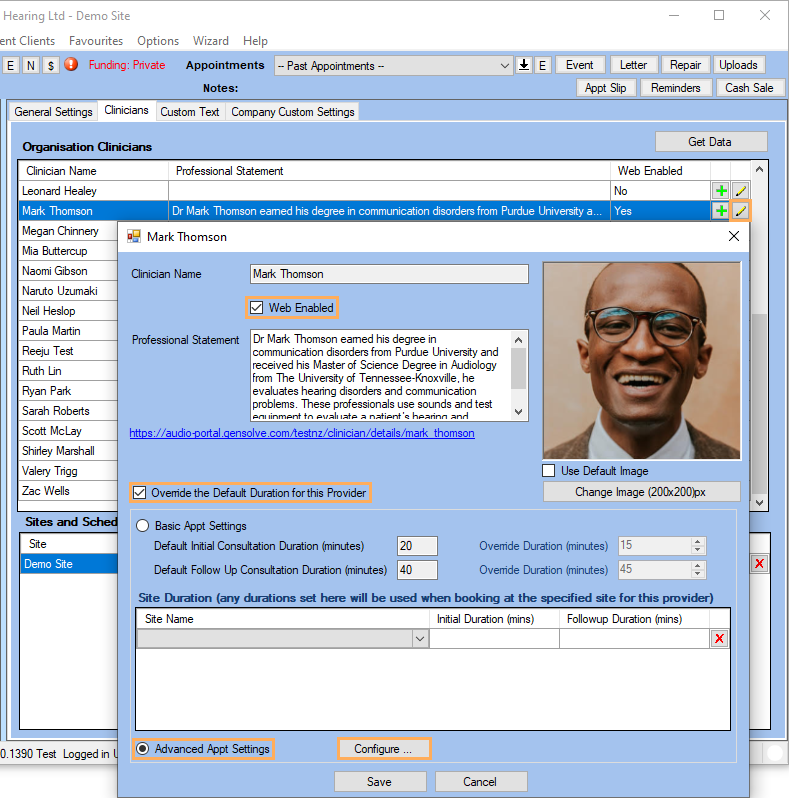Open the Wizard menu

tap(211, 41)
